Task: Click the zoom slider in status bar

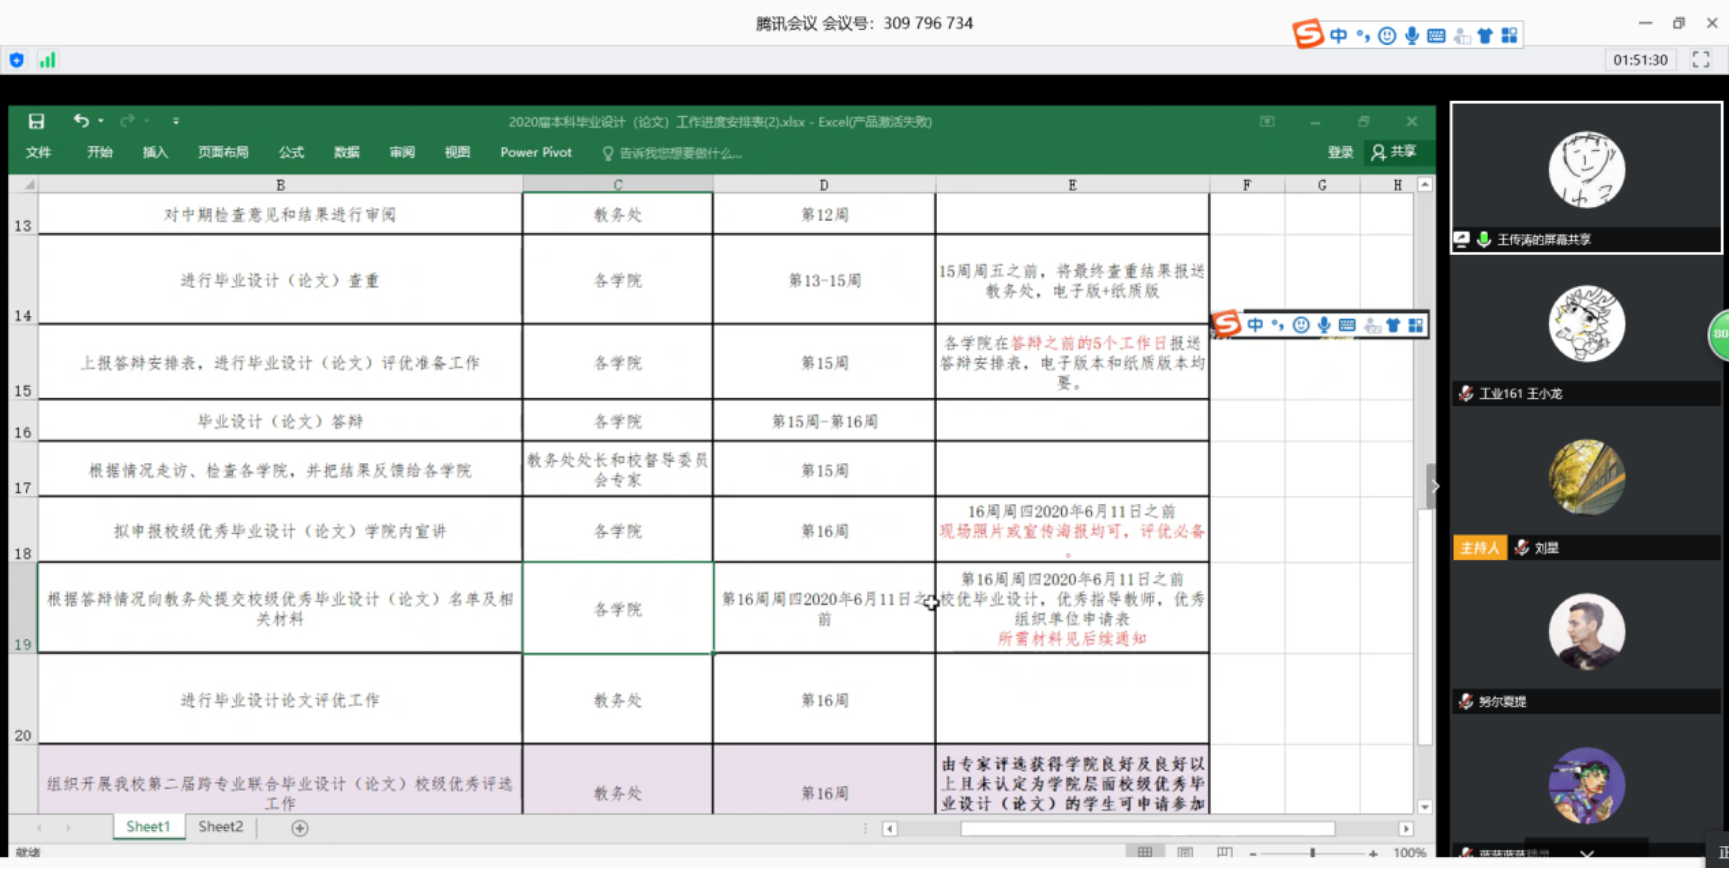Action: click(x=1312, y=853)
